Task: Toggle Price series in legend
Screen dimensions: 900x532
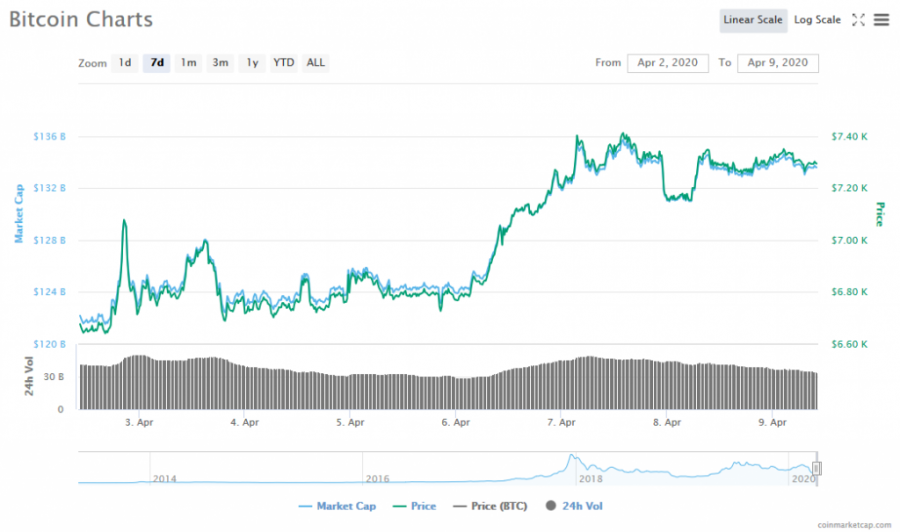Action: click(414, 506)
